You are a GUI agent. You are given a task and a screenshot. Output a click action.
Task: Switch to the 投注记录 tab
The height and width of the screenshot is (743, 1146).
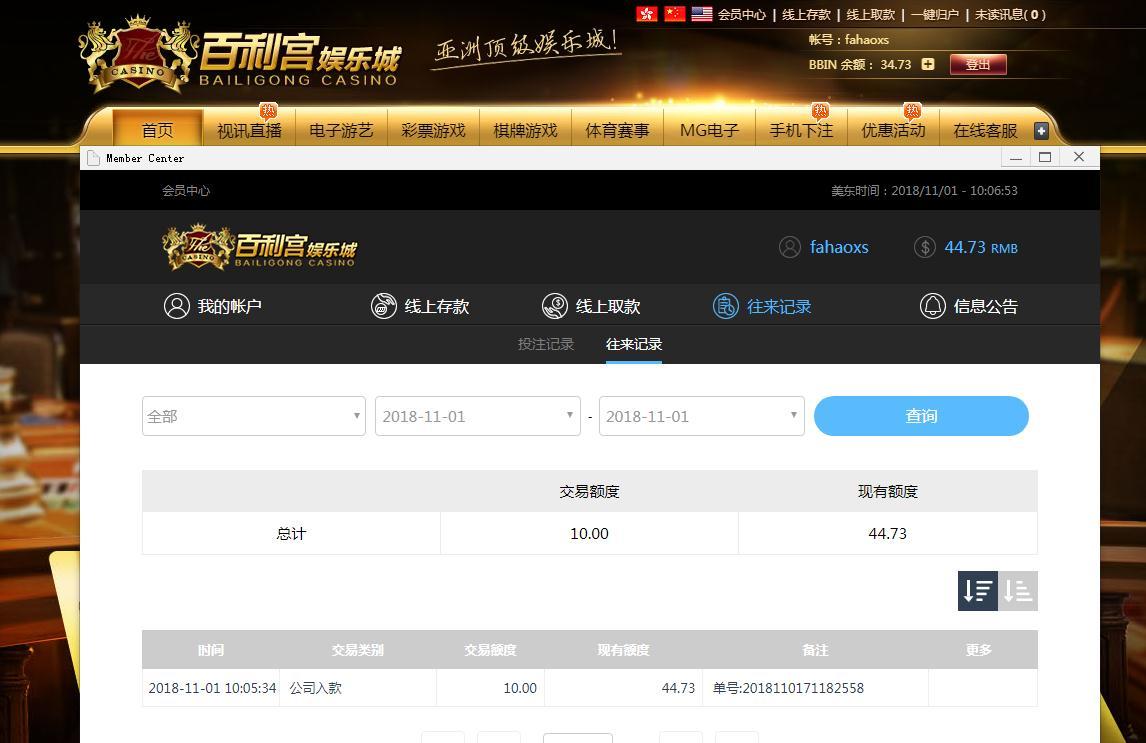546,344
